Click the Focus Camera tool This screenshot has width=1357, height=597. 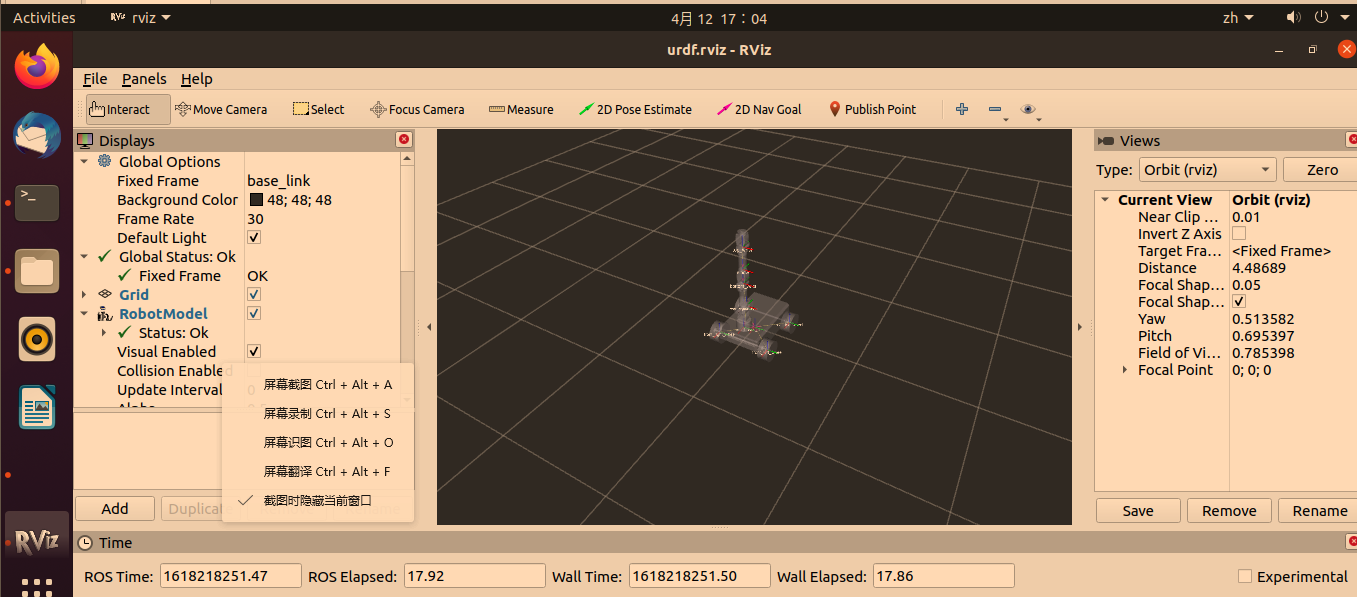tap(417, 110)
